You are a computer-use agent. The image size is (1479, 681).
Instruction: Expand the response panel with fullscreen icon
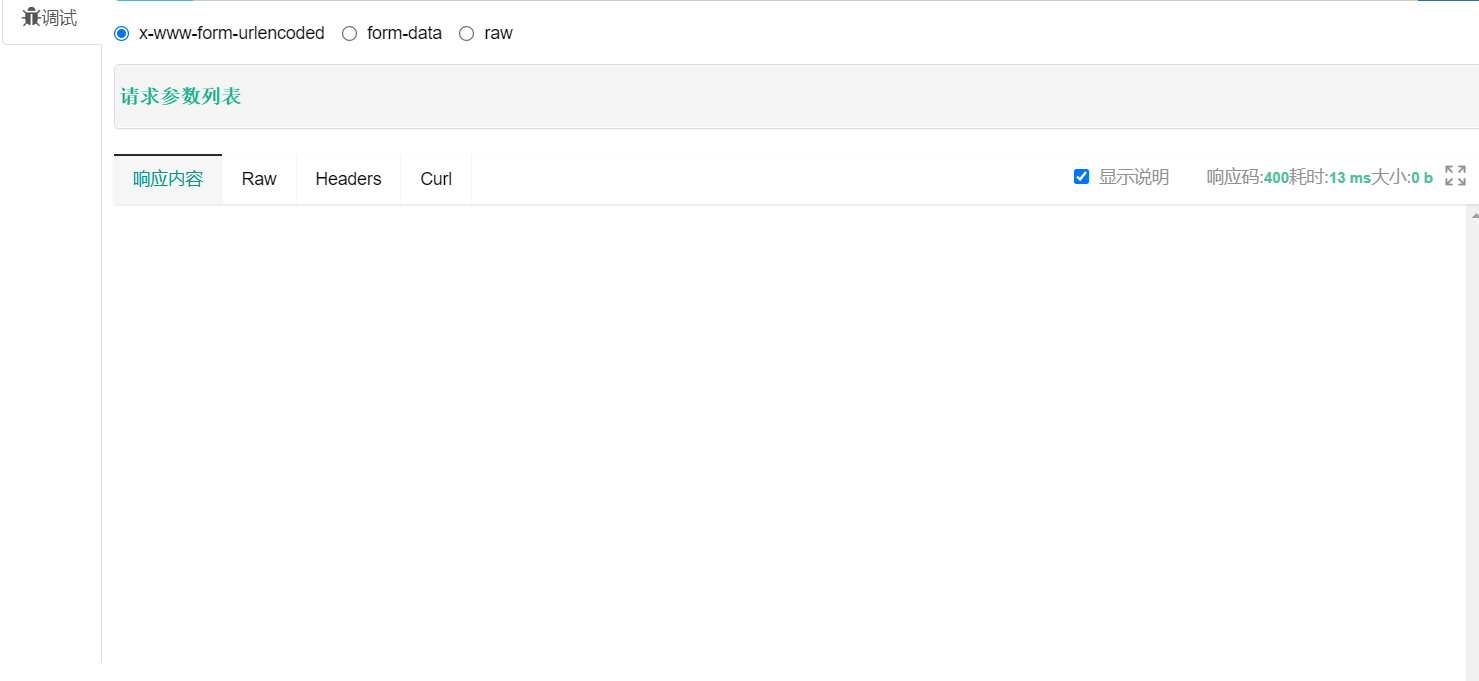(1456, 176)
